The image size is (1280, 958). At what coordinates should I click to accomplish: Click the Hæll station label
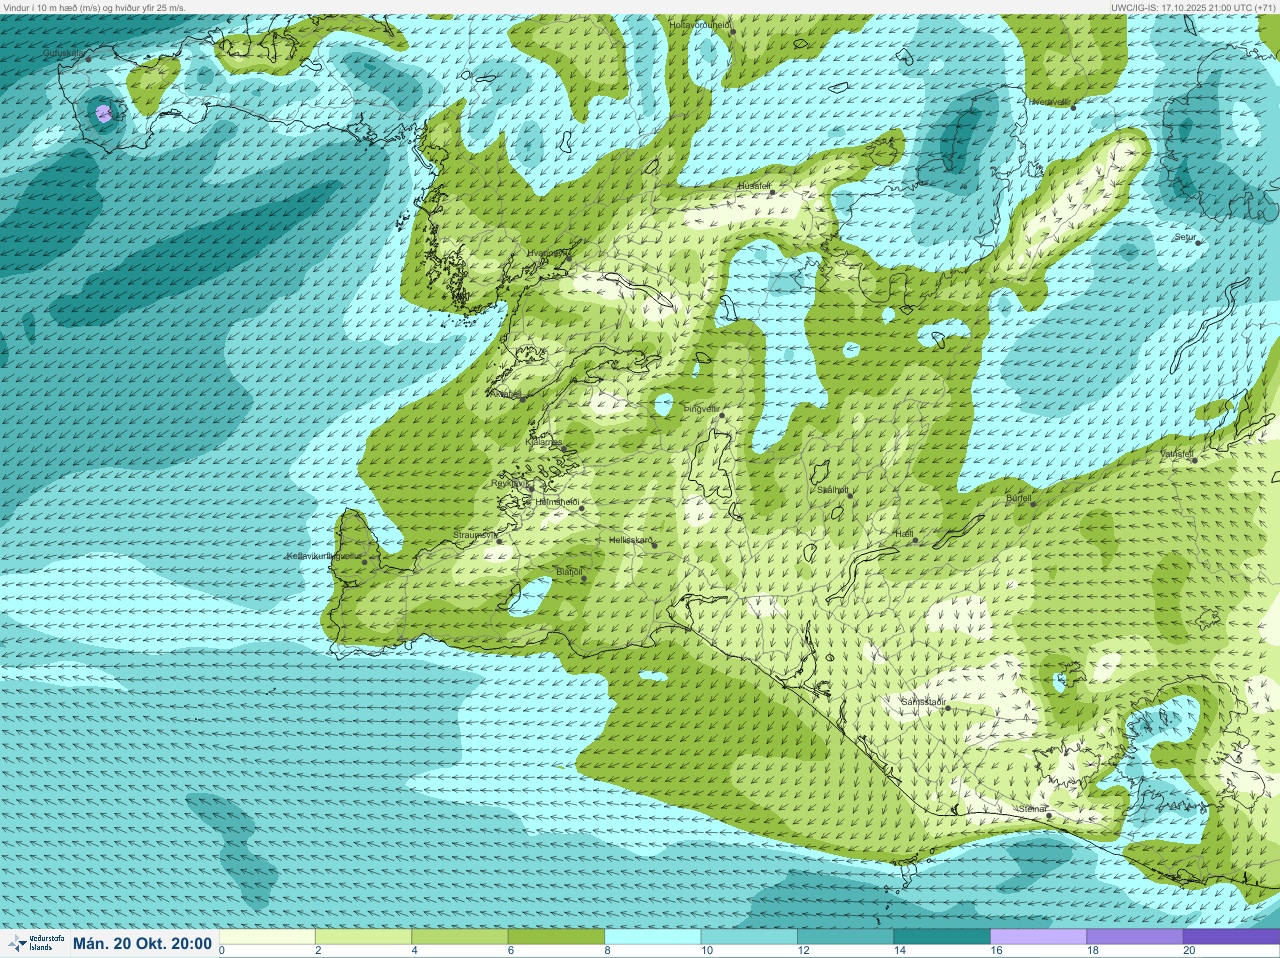904,534
